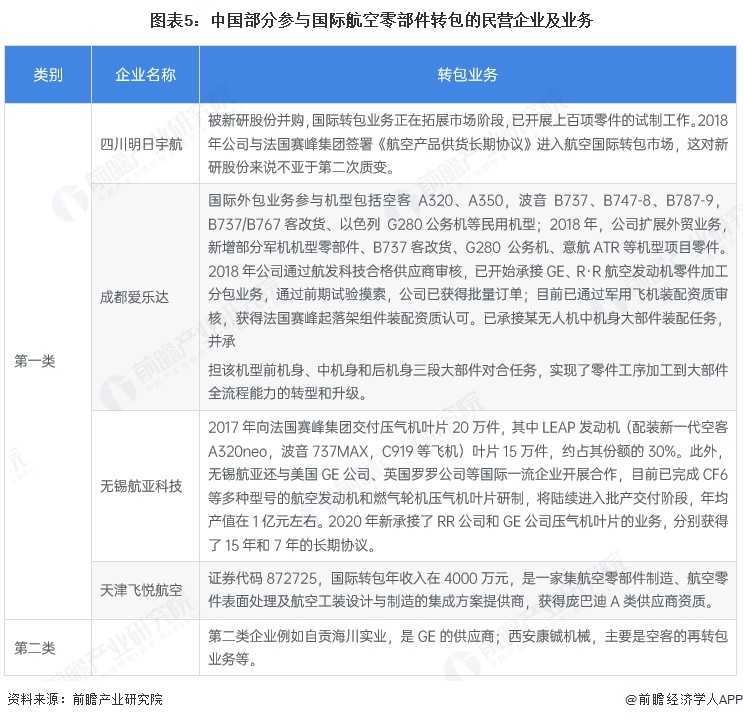Viewport: 743px width, 720px height.
Task: Click the source note 资料来源：前瞻产业研究院
Action: [85, 699]
